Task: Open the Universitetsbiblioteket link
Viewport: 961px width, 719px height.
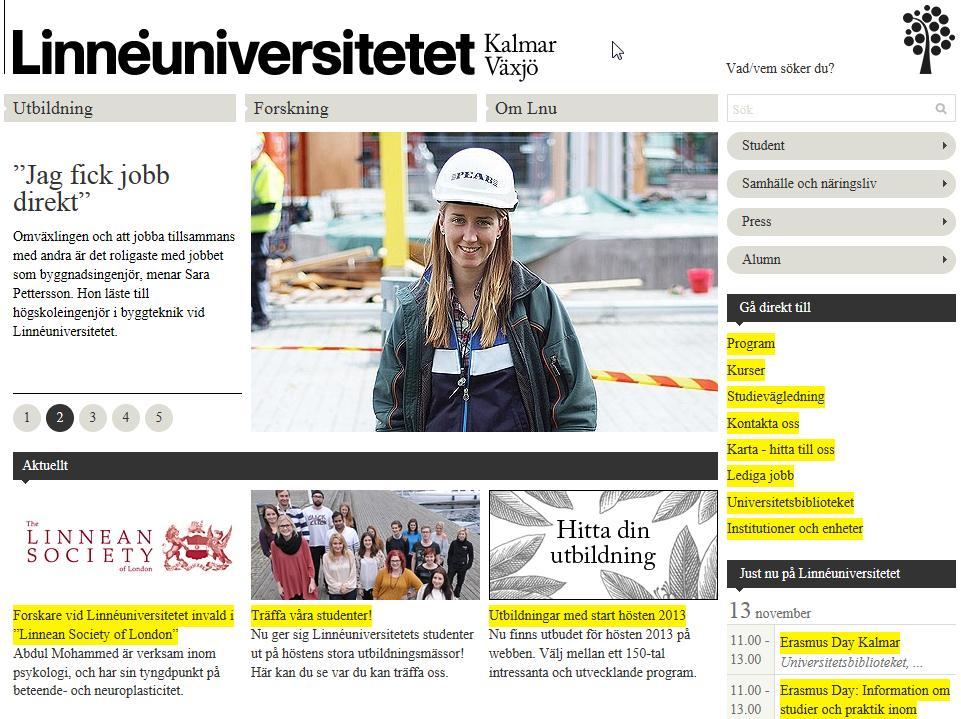Action: [791, 502]
